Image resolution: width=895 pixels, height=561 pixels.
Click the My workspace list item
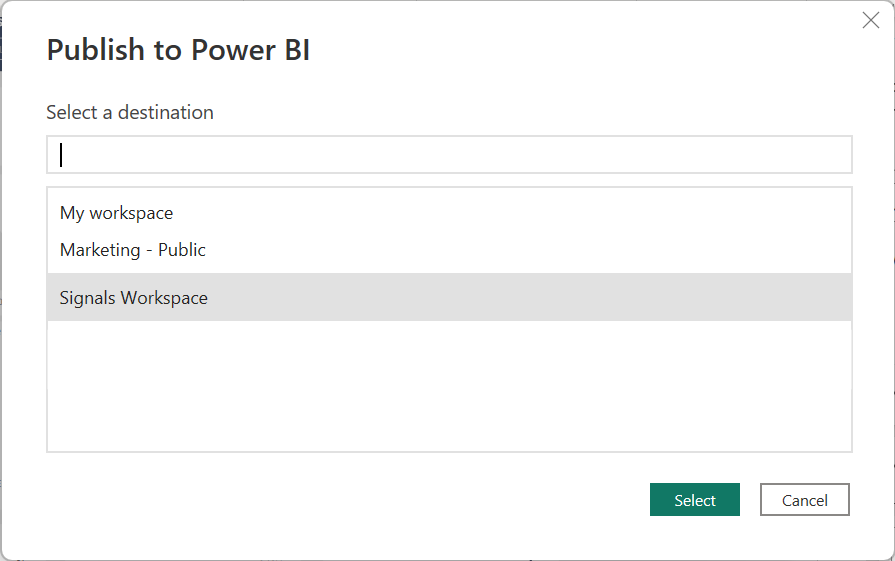pyautogui.click(x=449, y=213)
